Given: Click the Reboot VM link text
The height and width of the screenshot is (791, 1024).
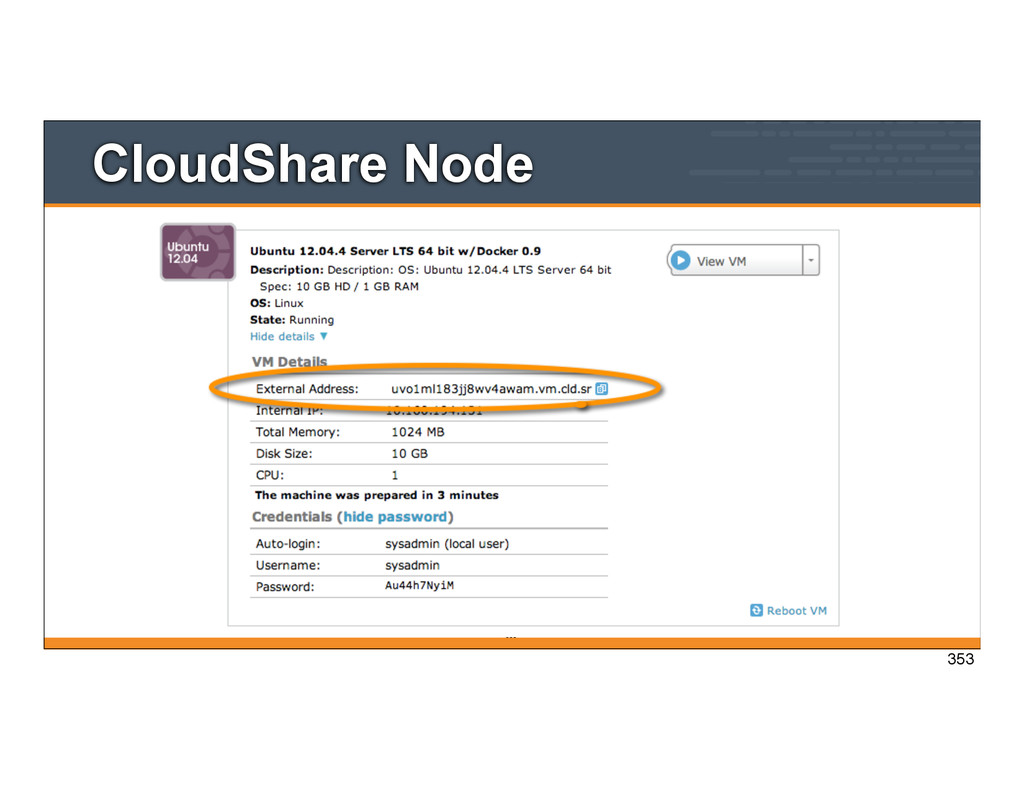Looking at the screenshot, I should [x=797, y=611].
